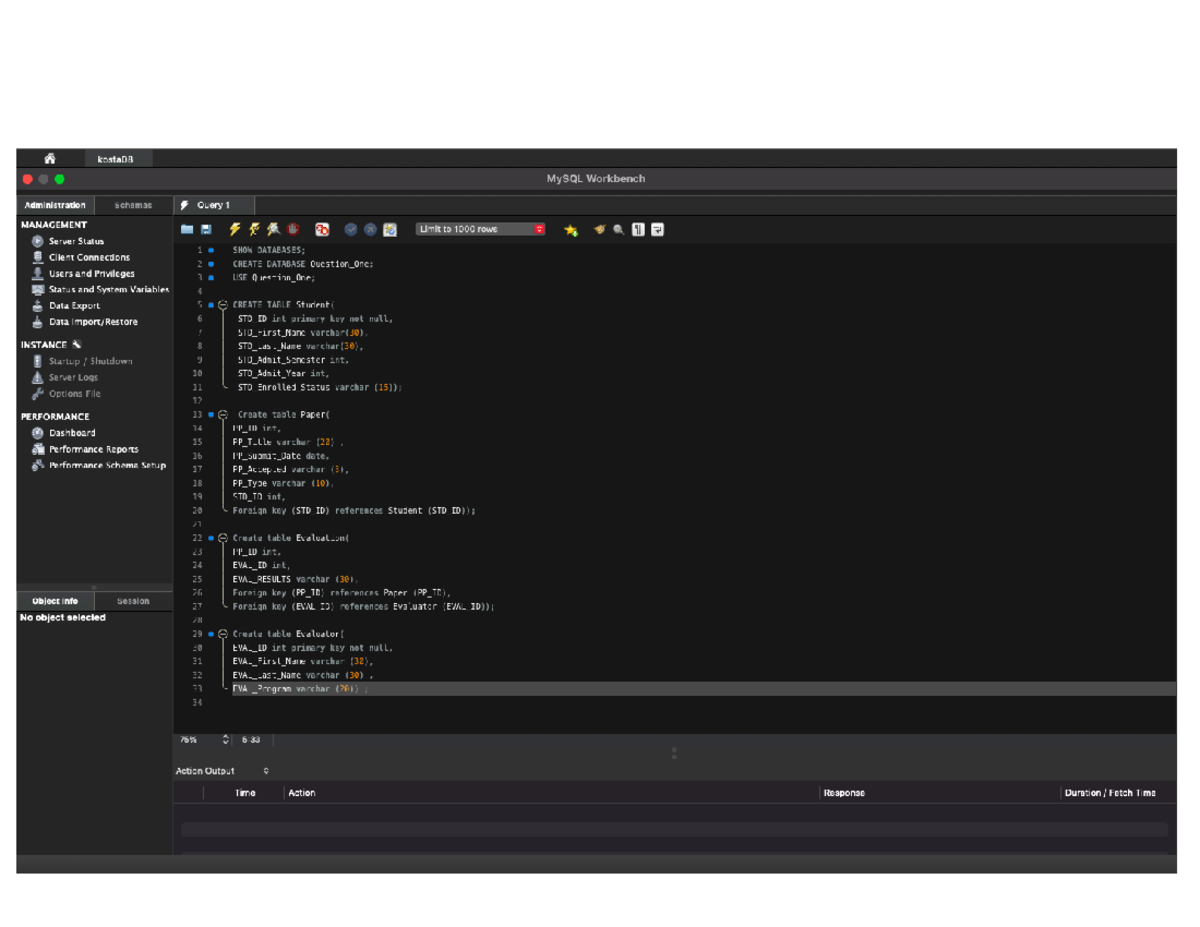This screenshot has height=927, width=1200.
Task: Adjust the editor zoom percentage stepper
Action: point(225,740)
